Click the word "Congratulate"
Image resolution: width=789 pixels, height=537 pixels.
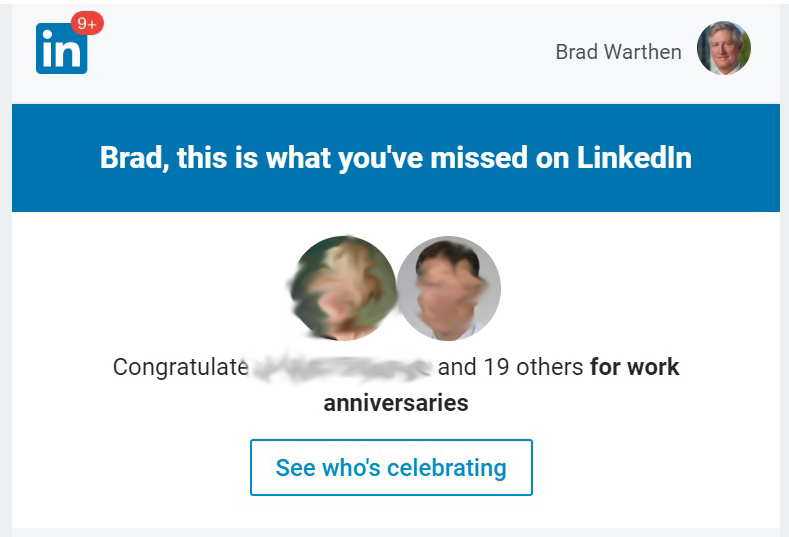pyautogui.click(x=181, y=367)
